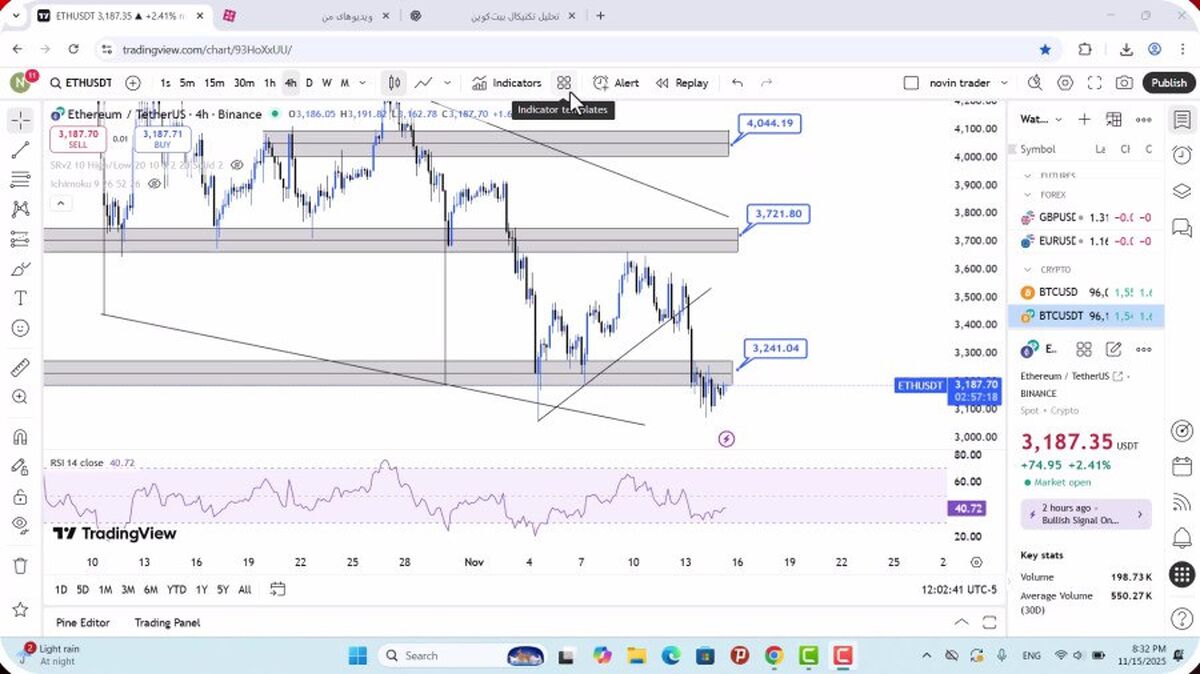
Task: Switch to the 1h timeframe
Action: (x=270, y=83)
